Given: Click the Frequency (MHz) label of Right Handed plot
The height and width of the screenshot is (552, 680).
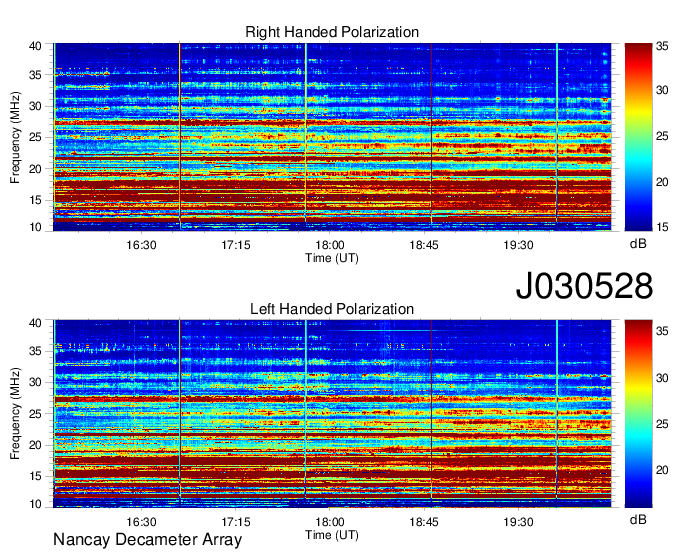Looking at the screenshot, I should 15,137.
